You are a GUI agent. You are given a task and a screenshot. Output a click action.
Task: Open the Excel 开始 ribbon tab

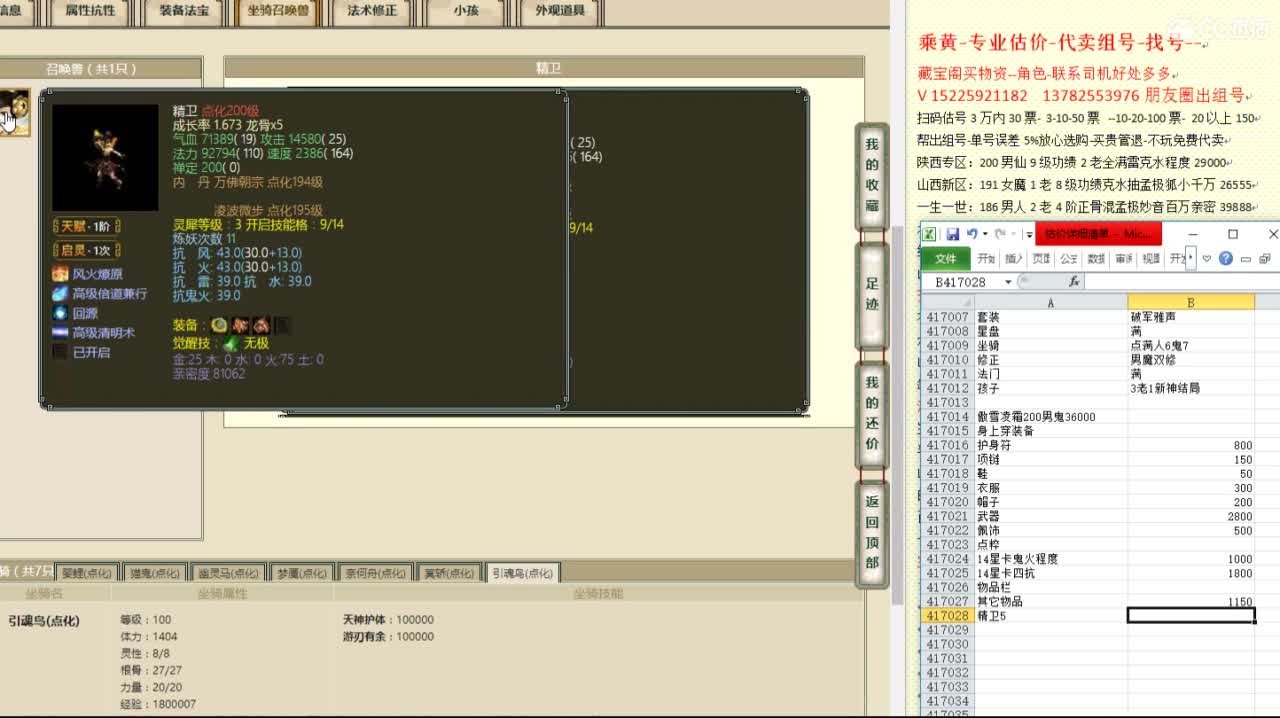[x=986, y=259]
